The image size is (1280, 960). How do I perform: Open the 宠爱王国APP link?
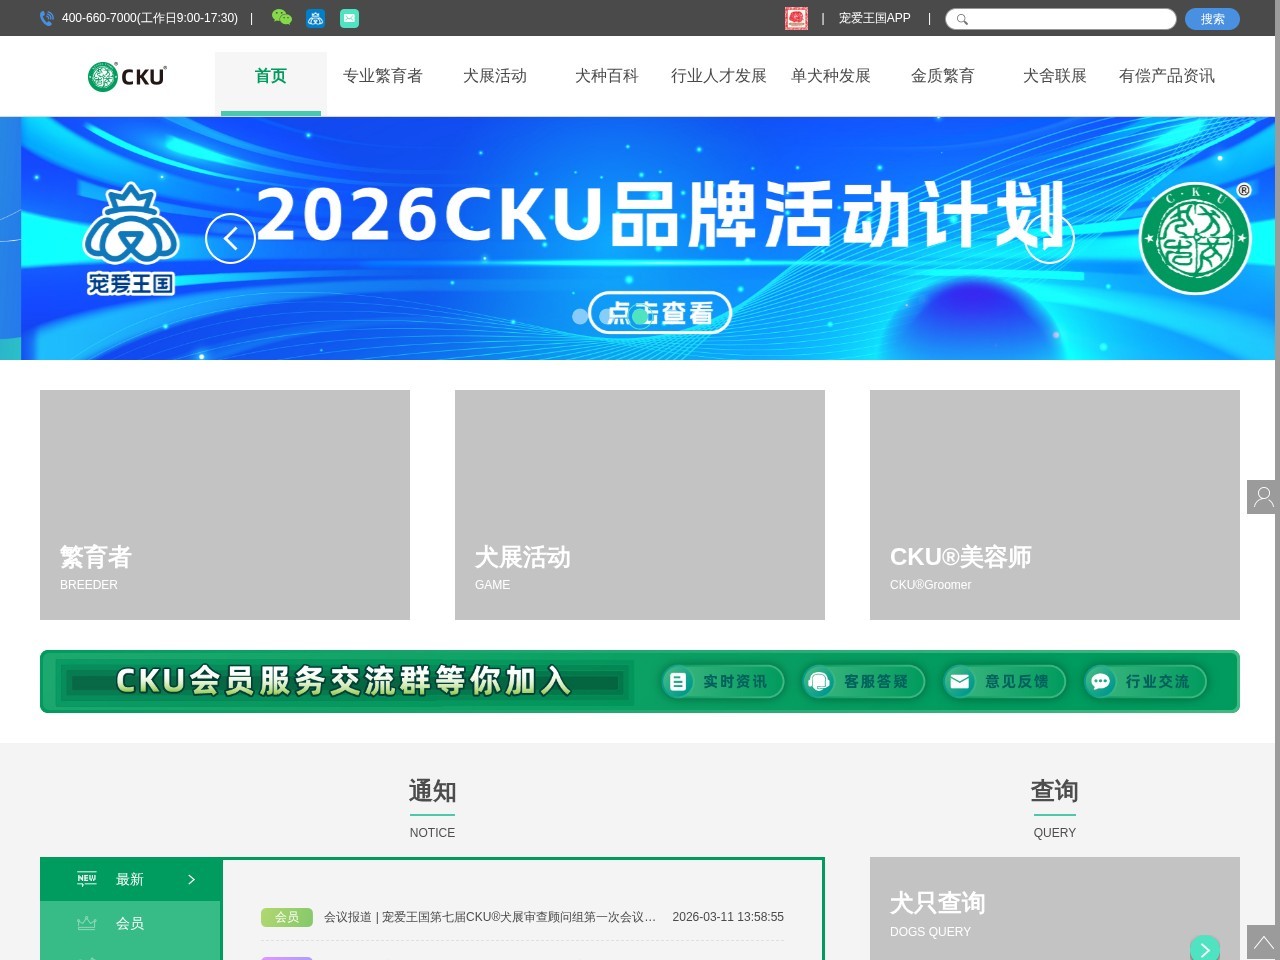coord(875,18)
